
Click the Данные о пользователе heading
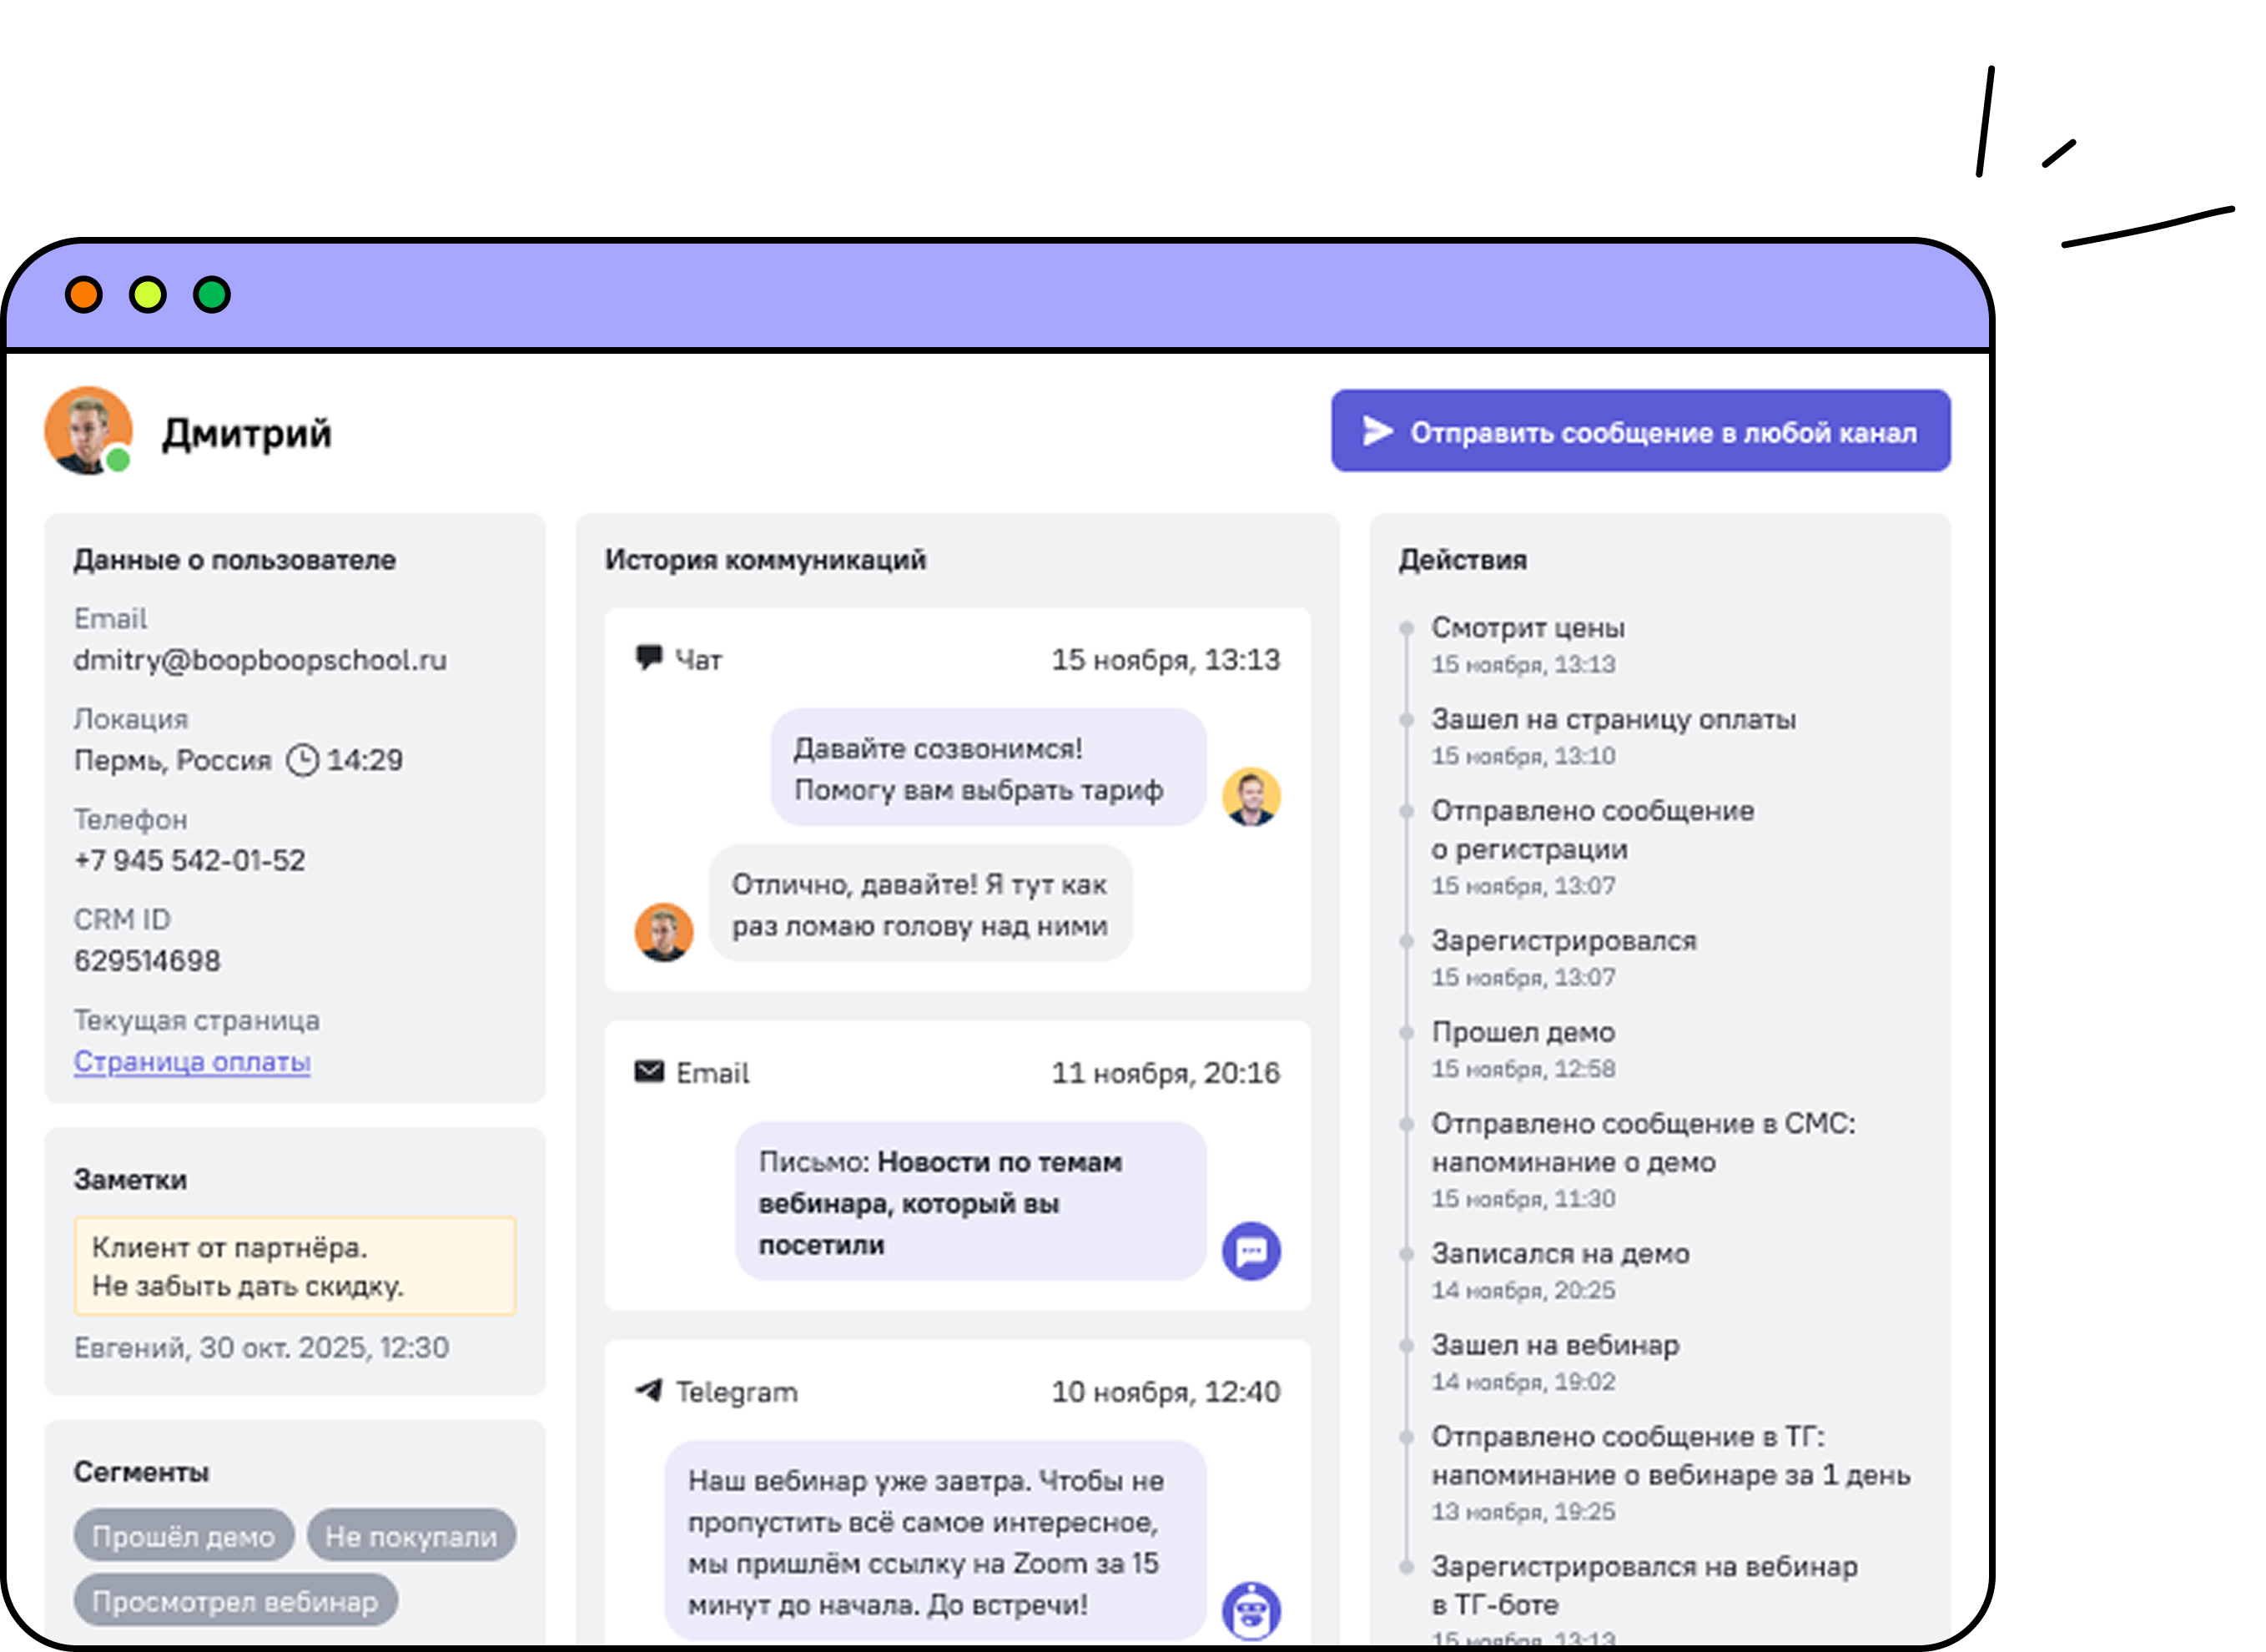coord(235,559)
